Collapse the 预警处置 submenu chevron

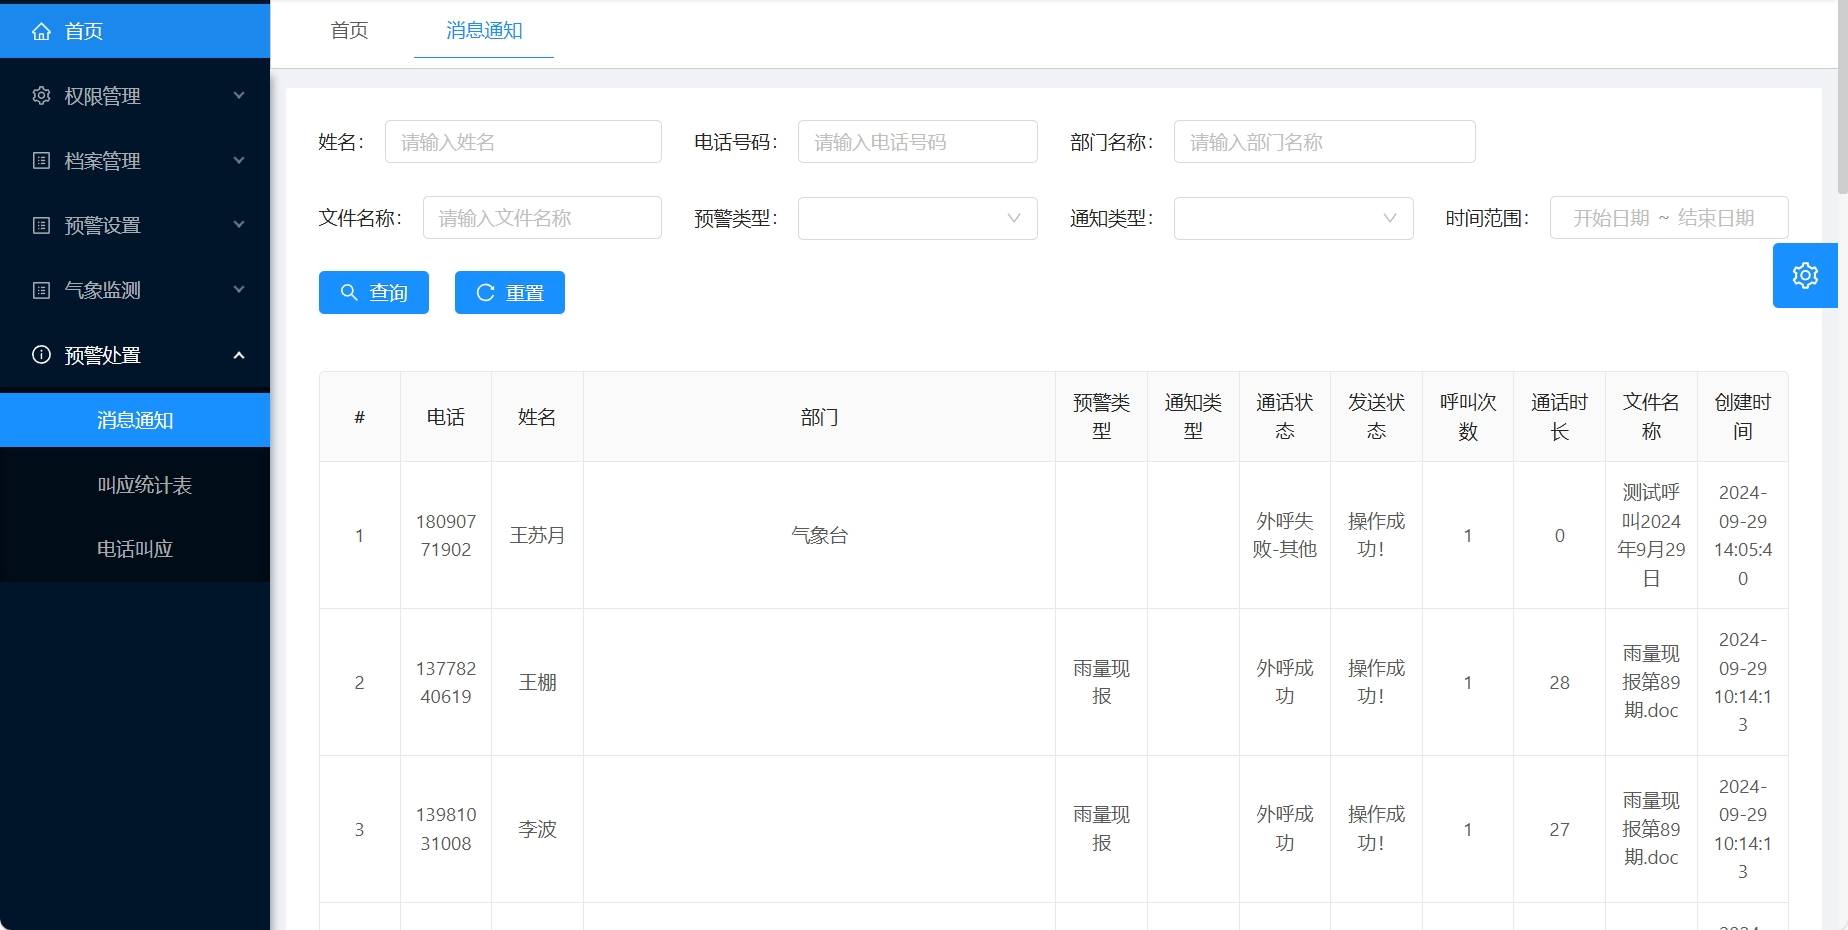[239, 355]
